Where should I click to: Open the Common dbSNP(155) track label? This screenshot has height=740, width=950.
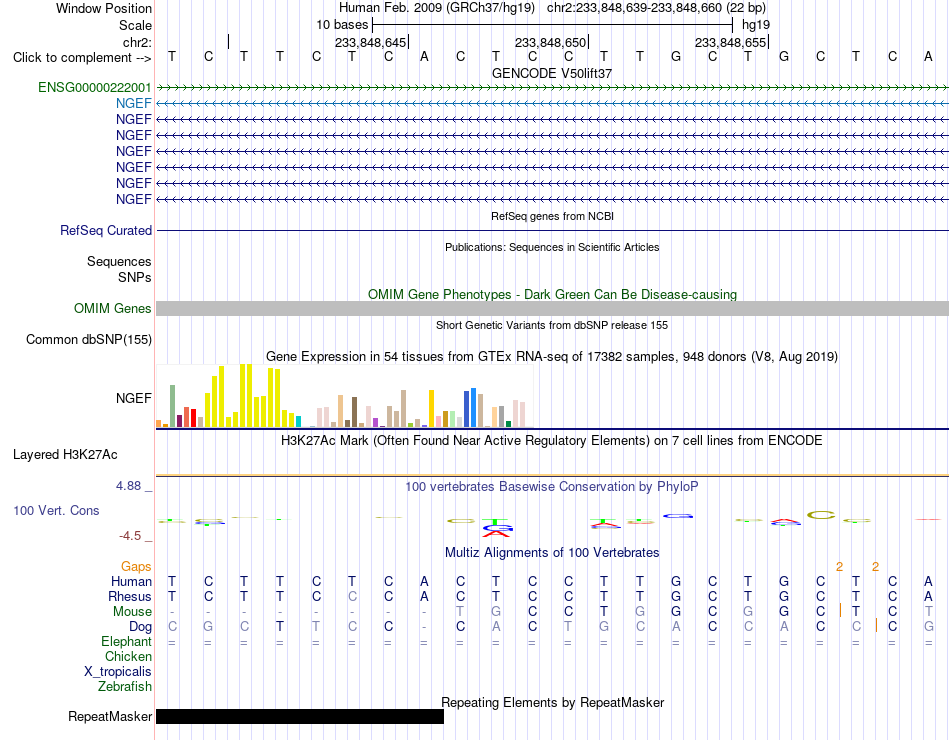[x=89, y=339]
